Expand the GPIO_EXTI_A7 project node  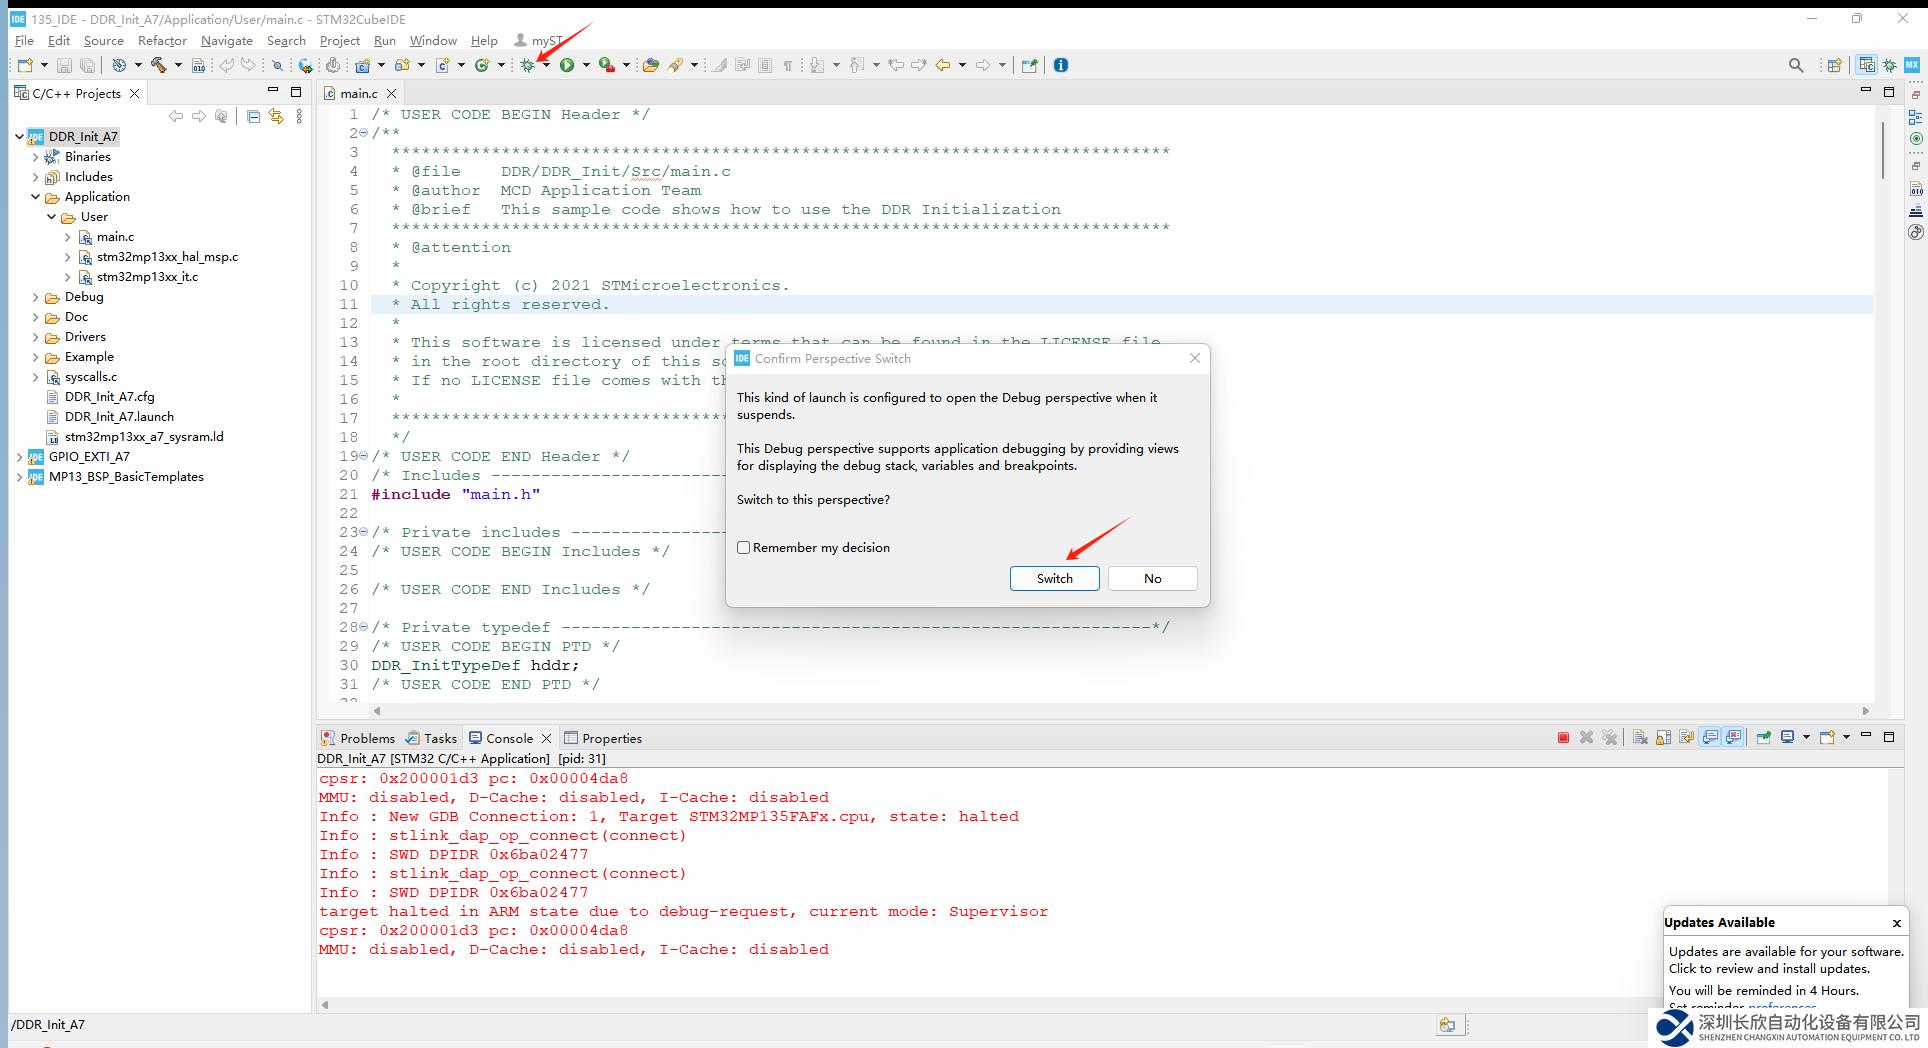[20, 457]
